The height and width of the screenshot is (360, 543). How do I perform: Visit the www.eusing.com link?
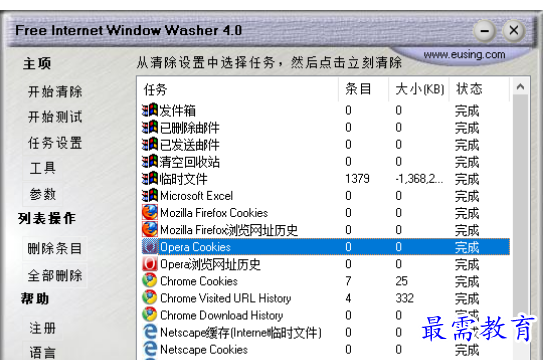[x=464, y=54]
